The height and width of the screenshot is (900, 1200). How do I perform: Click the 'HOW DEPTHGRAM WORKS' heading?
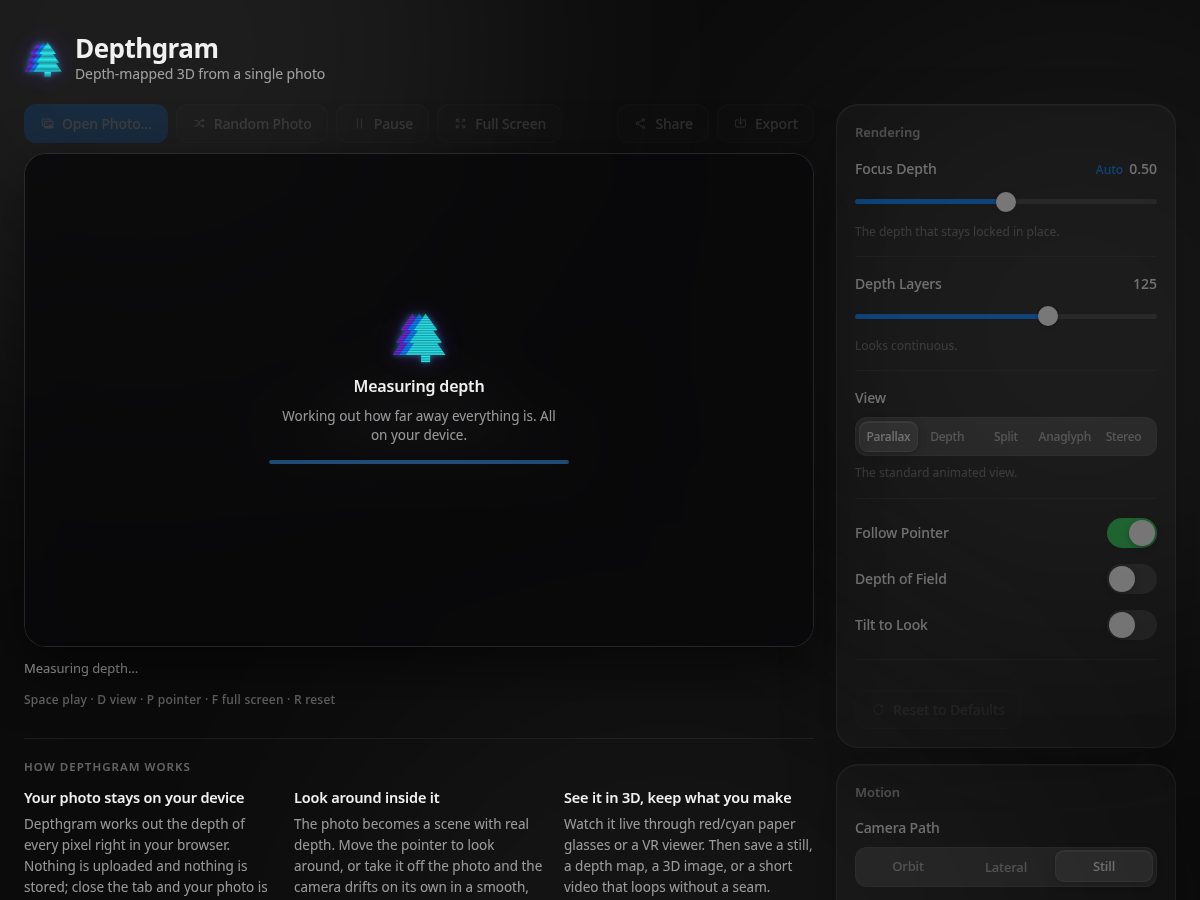(107, 767)
